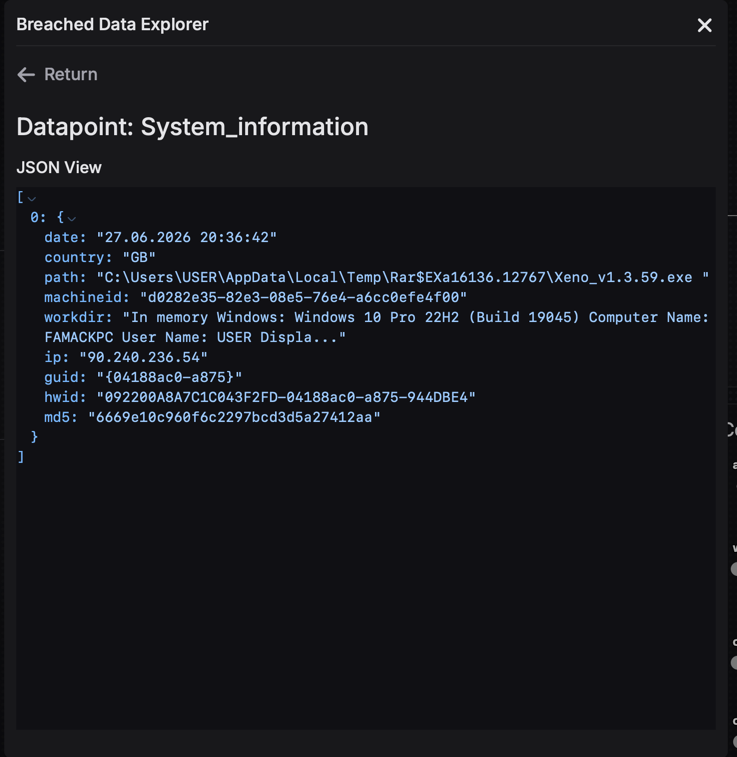Collapse the root JSON array chevron
The height and width of the screenshot is (757, 737).
pyautogui.click(x=32, y=198)
